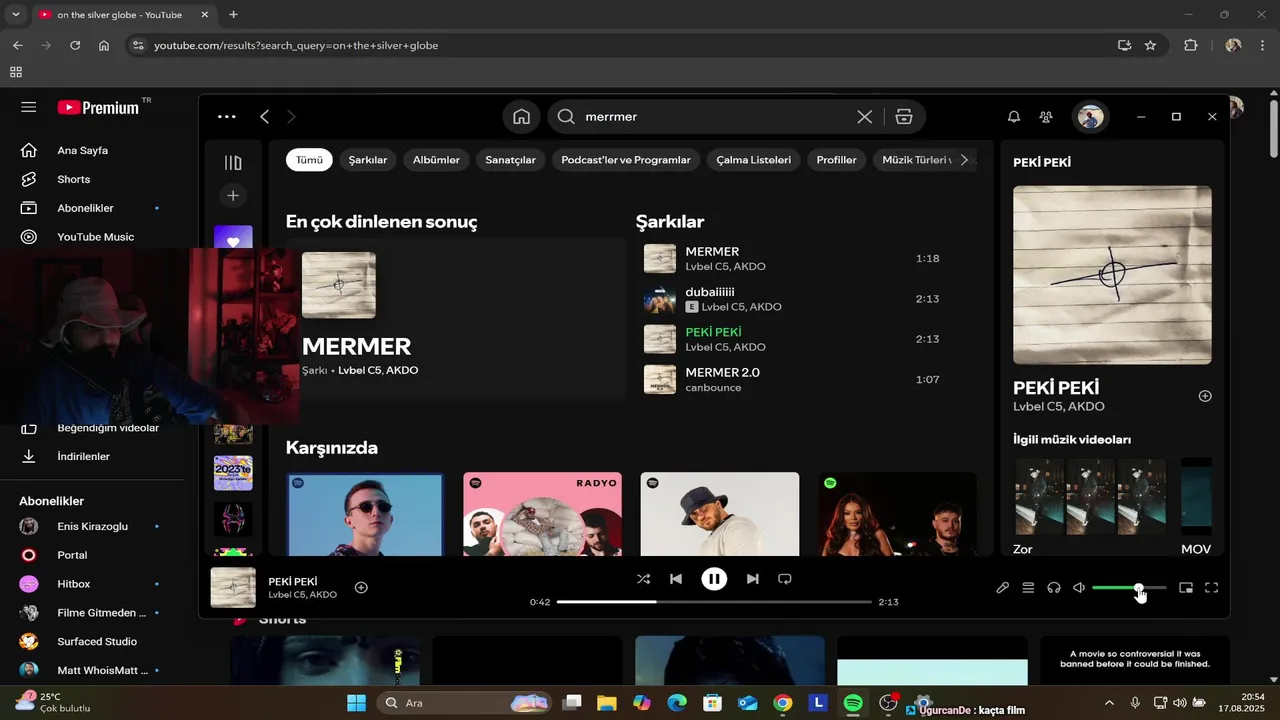
Task: Open the play queue icon
Action: pos(1028,588)
